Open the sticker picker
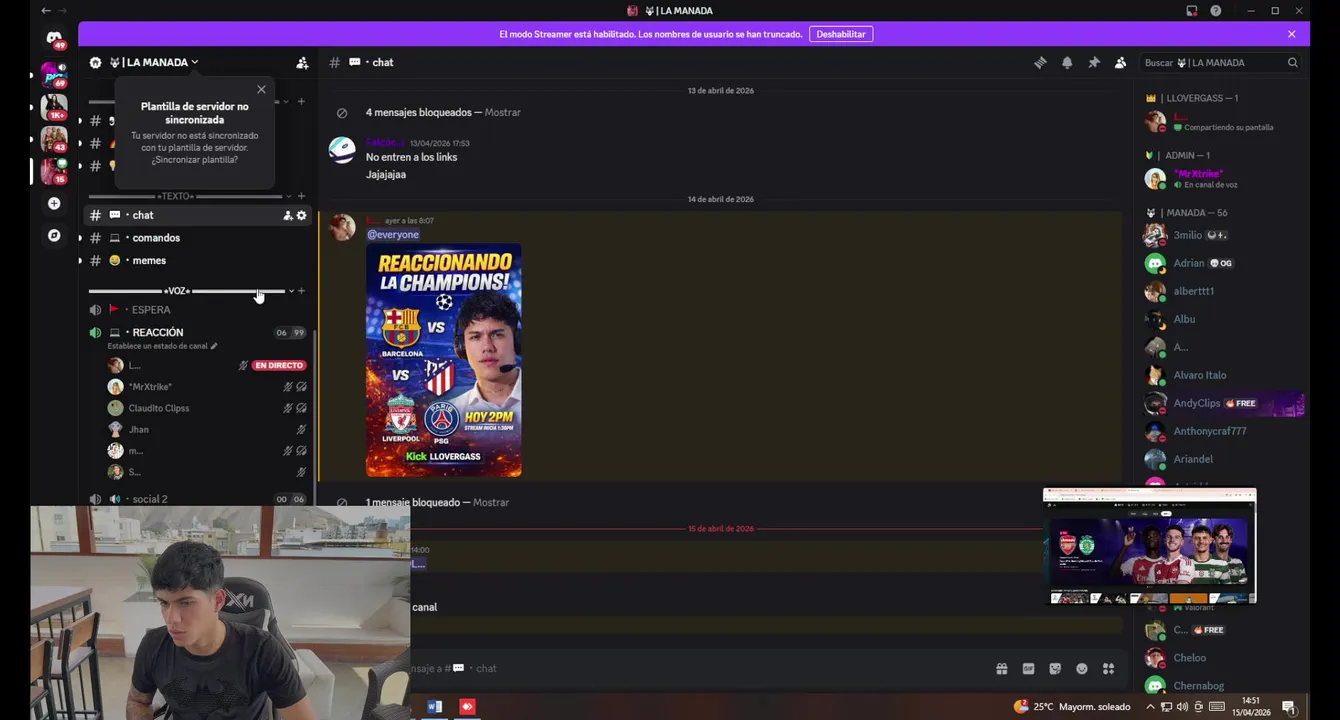This screenshot has height=720, width=1340. coord(1055,668)
